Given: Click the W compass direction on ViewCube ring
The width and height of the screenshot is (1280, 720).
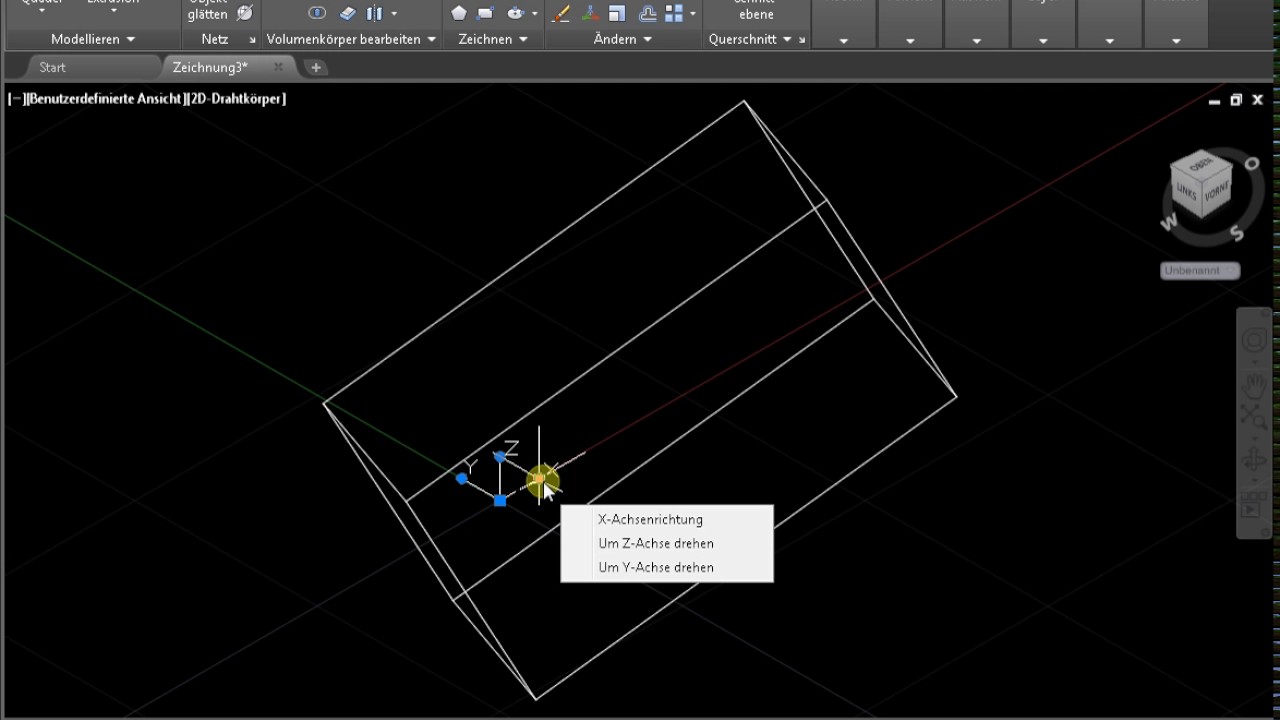Looking at the screenshot, I should [x=1169, y=223].
